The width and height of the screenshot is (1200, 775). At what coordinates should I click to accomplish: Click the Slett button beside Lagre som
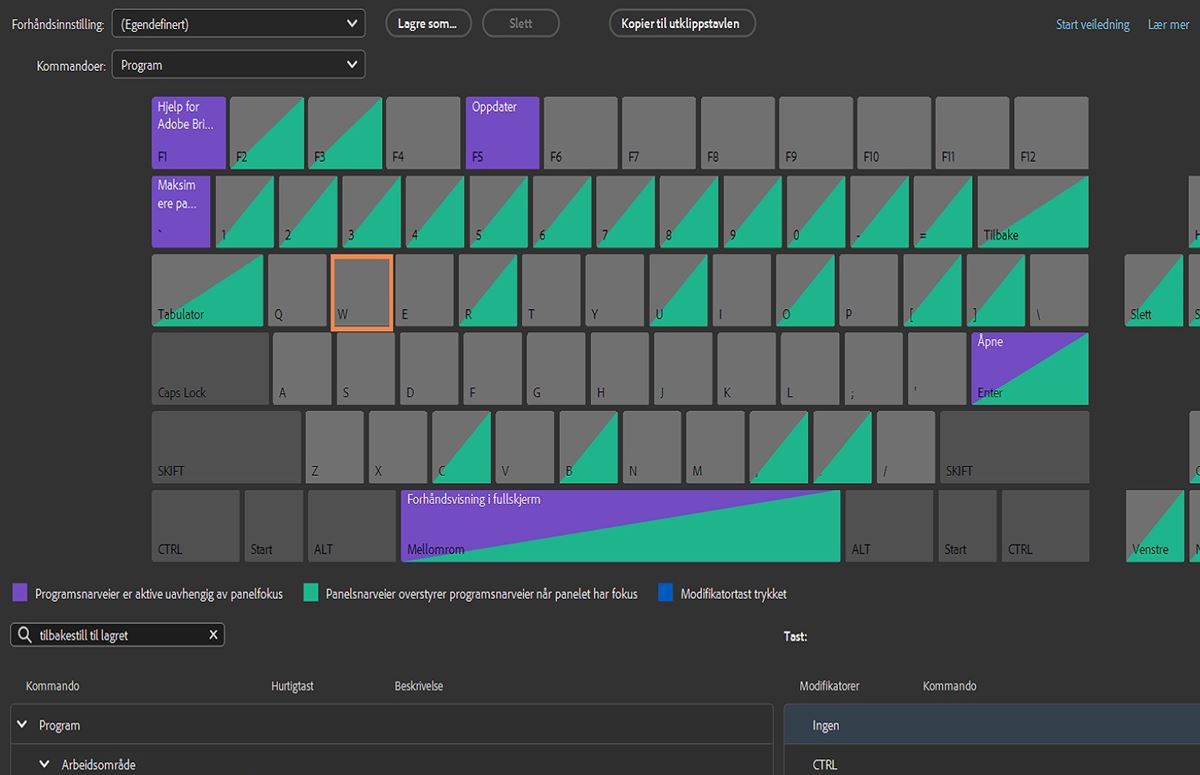(x=521, y=23)
